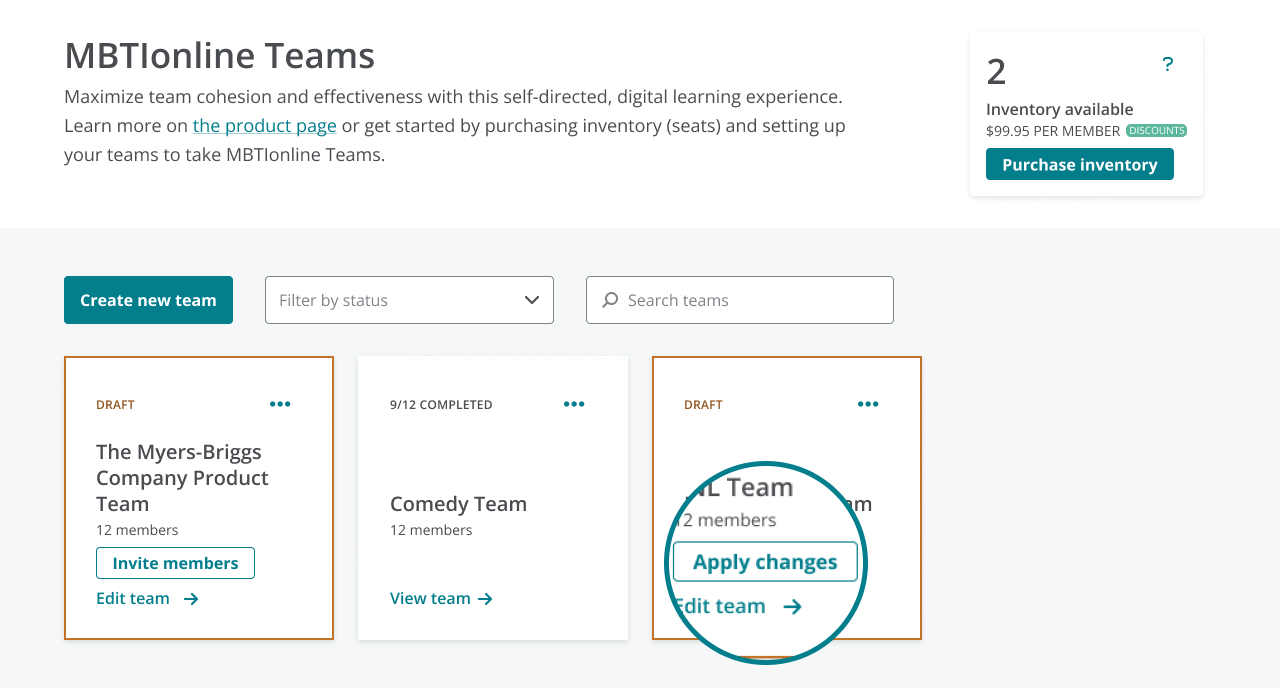The image size is (1280, 688).
Task: Click Invite members on Product Team card
Action: [x=175, y=563]
